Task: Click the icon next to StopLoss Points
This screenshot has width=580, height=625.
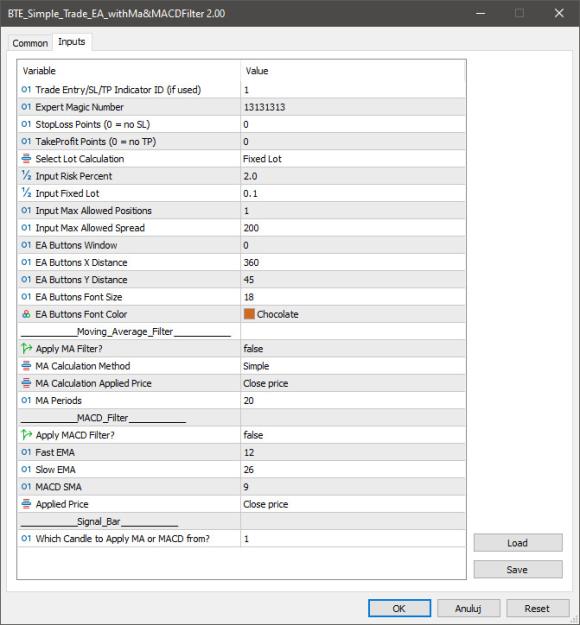Action: (x=26, y=124)
